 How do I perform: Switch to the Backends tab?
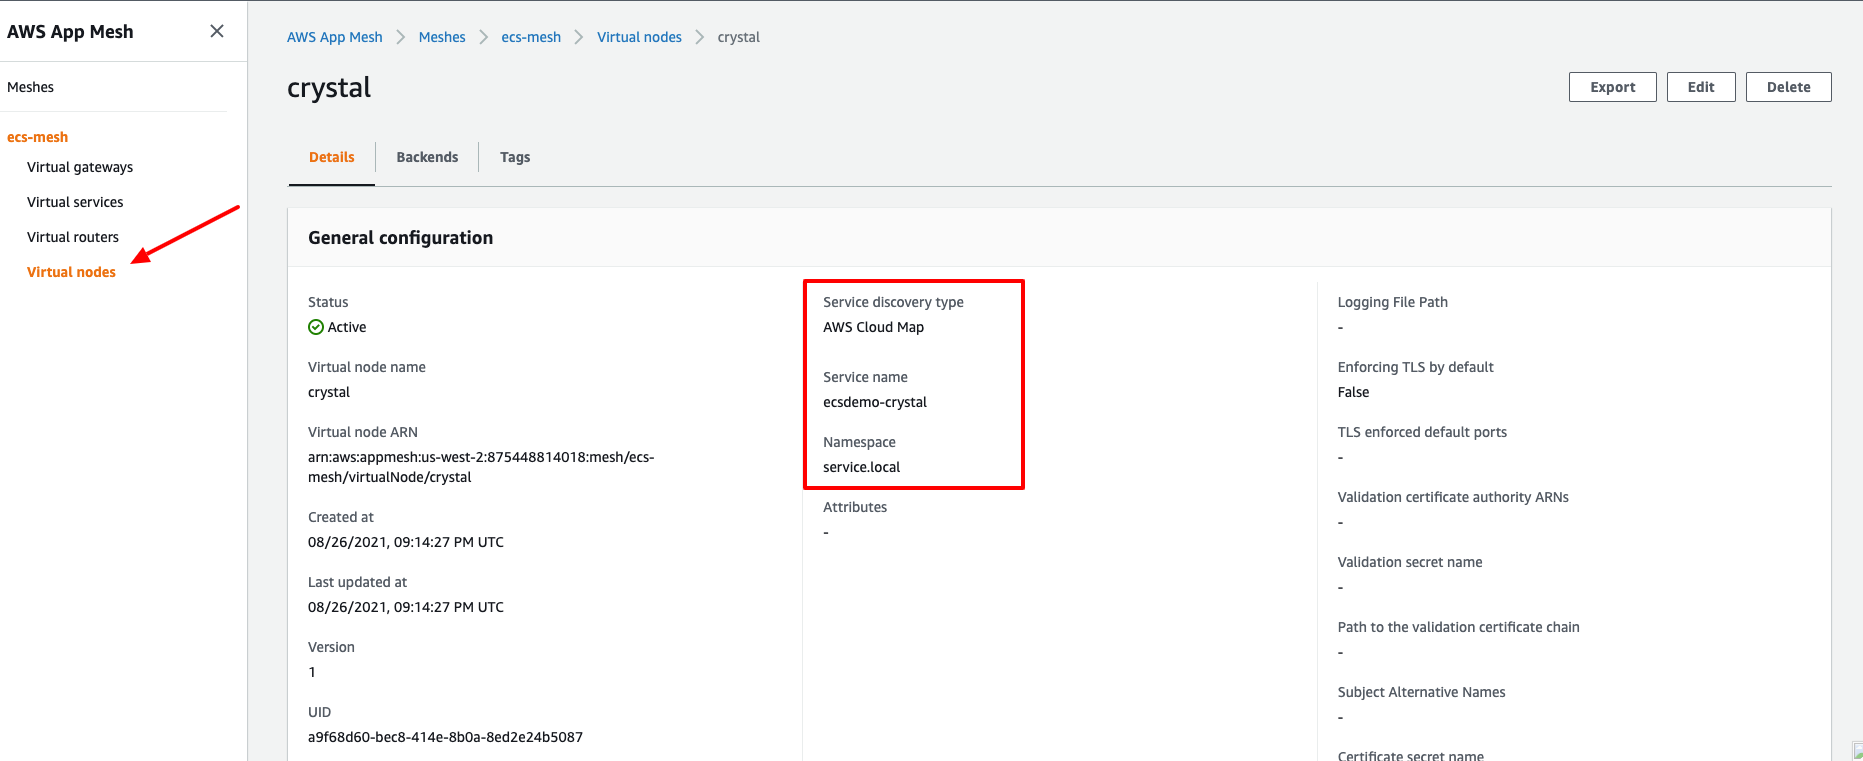[427, 157]
